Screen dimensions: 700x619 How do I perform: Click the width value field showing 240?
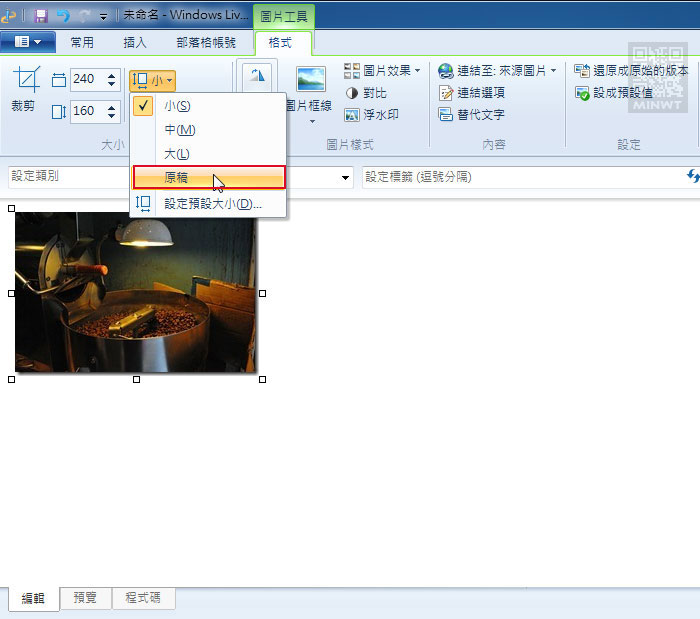coord(88,79)
